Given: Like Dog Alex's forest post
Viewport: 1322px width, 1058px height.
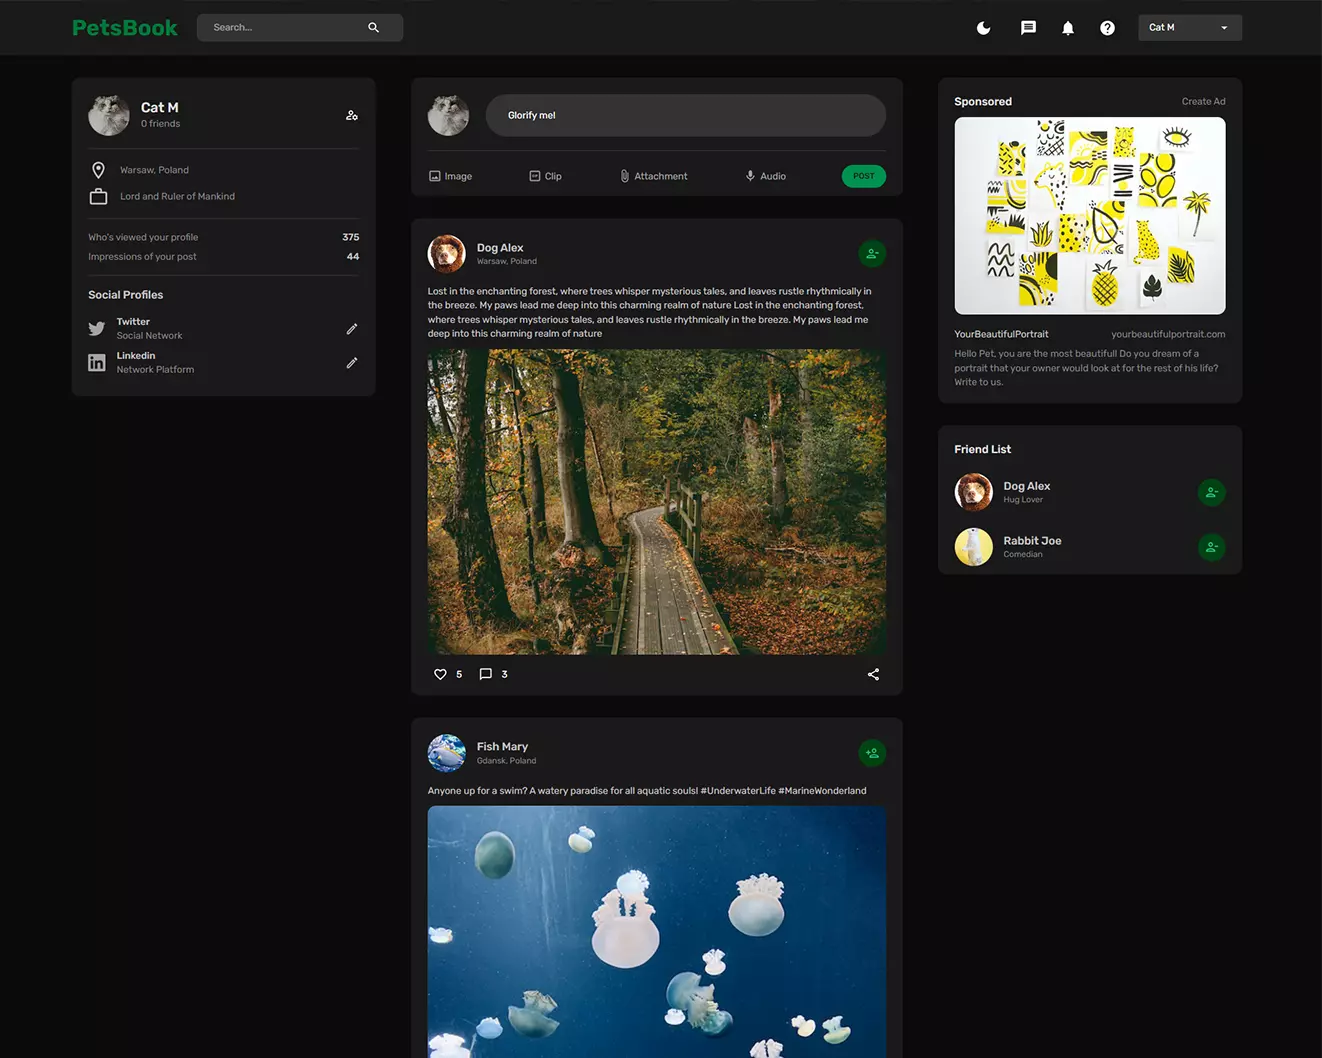Looking at the screenshot, I should click(x=440, y=674).
